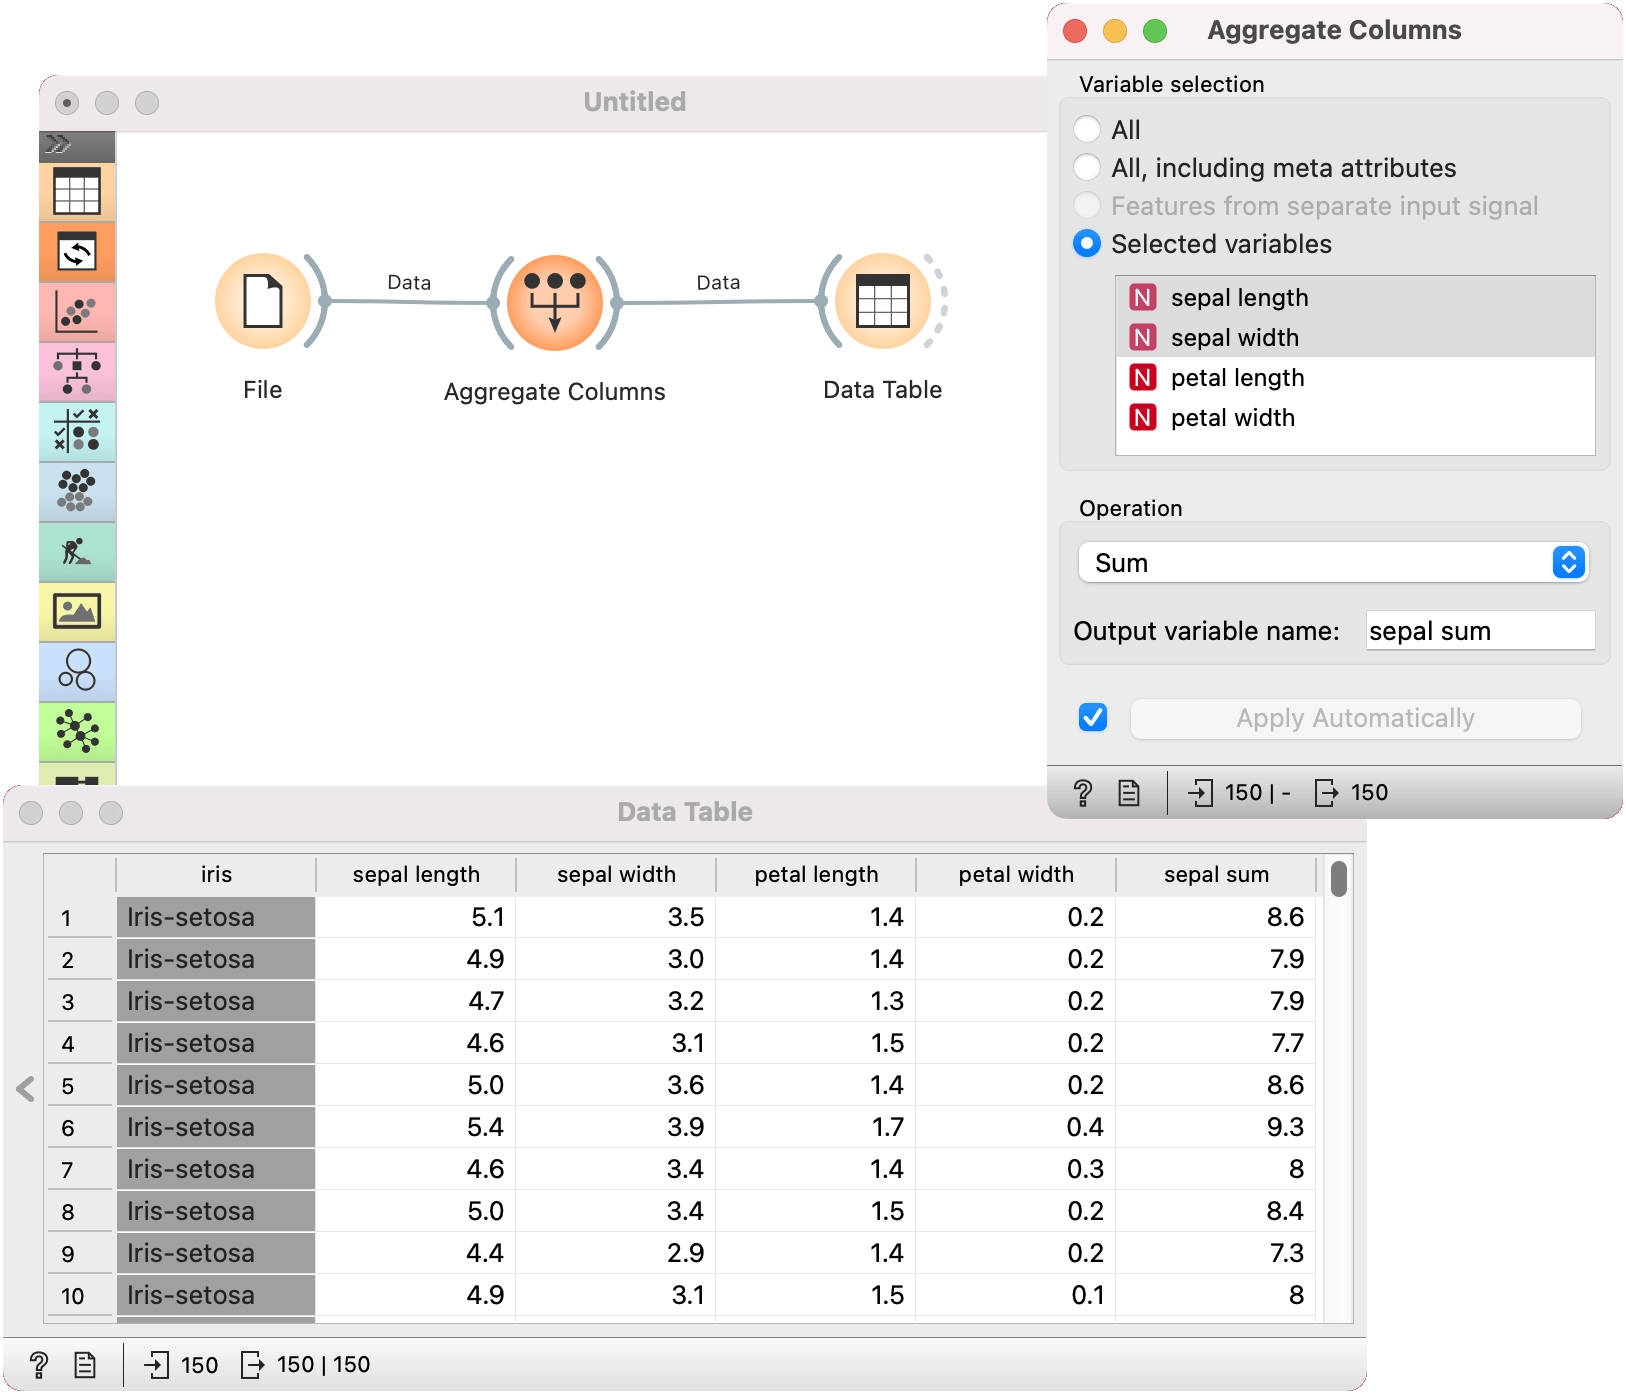Open the report icon in Data Table status bar

pos(85,1365)
